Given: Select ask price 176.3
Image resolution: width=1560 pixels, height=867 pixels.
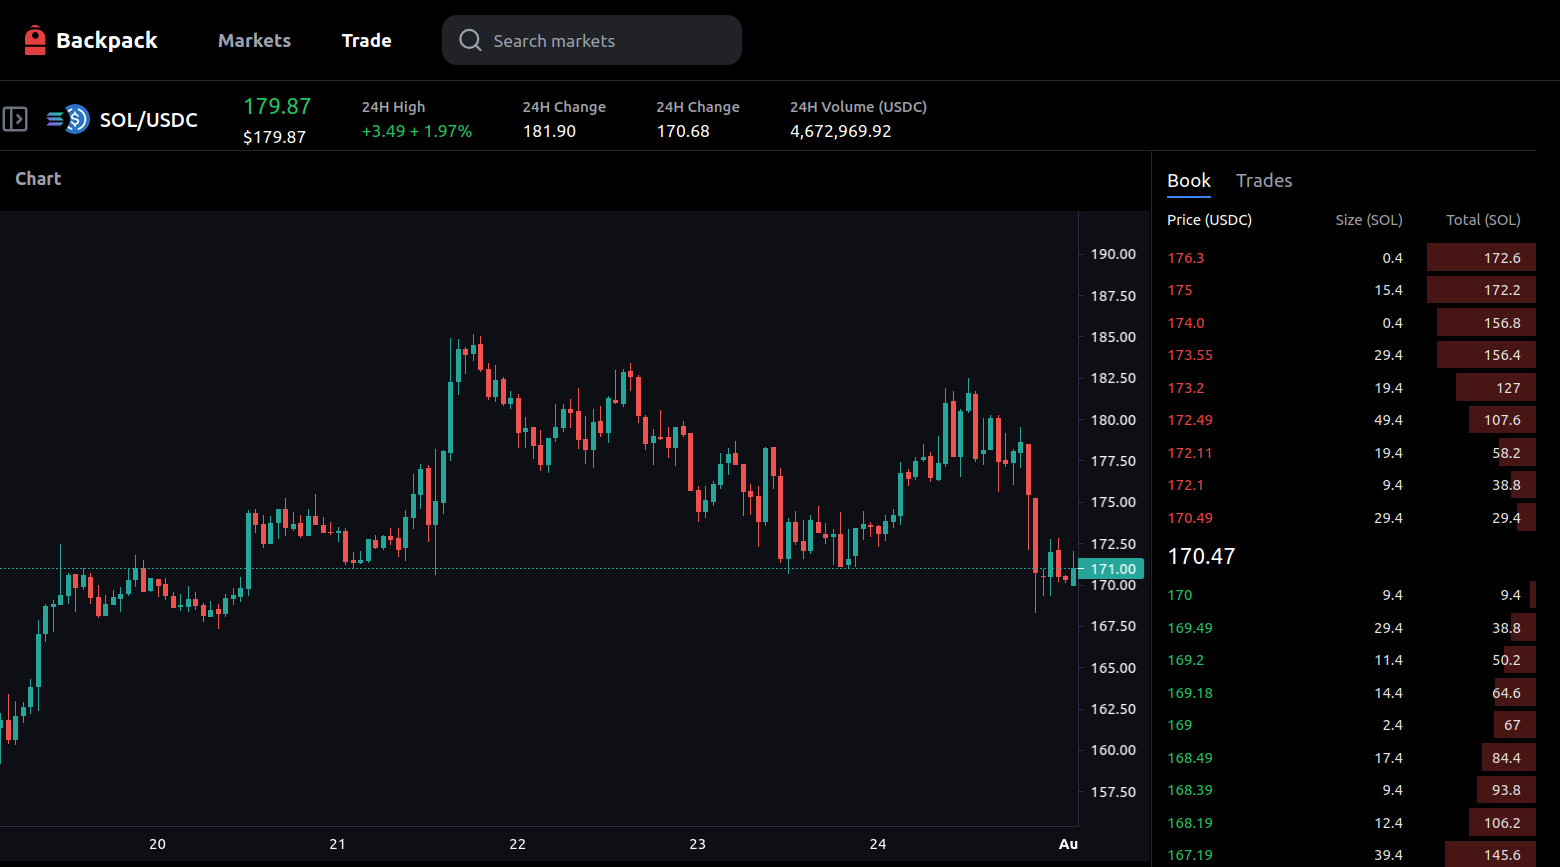Looking at the screenshot, I should (x=1185, y=258).
